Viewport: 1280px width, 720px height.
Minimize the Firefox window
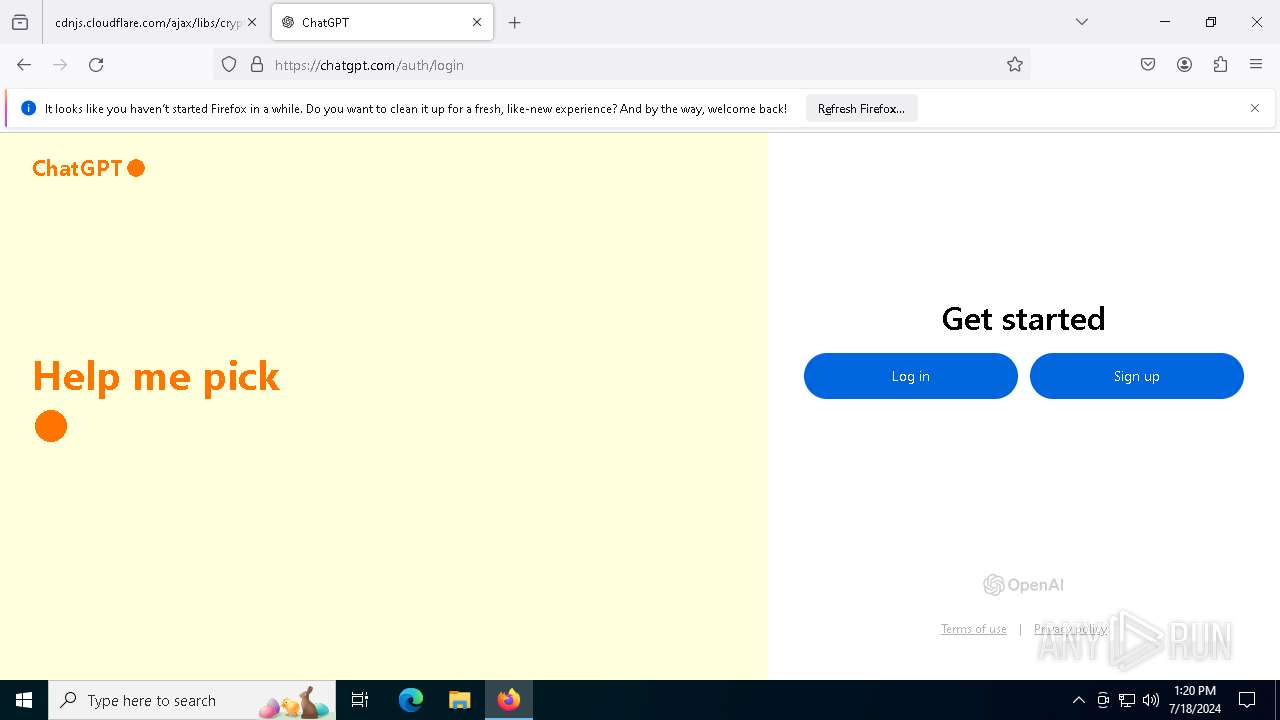(1165, 22)
